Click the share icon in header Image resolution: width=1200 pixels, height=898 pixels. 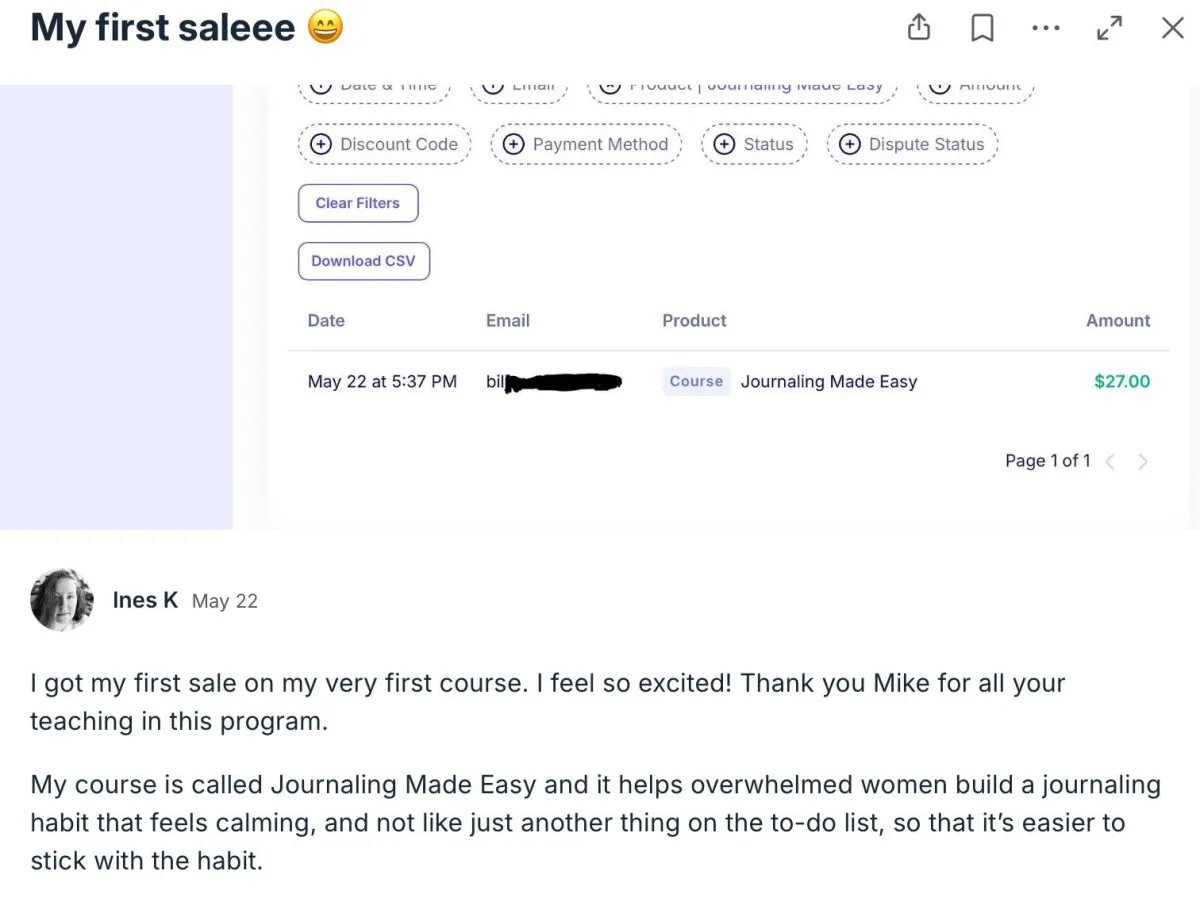[x=918, y=28]
